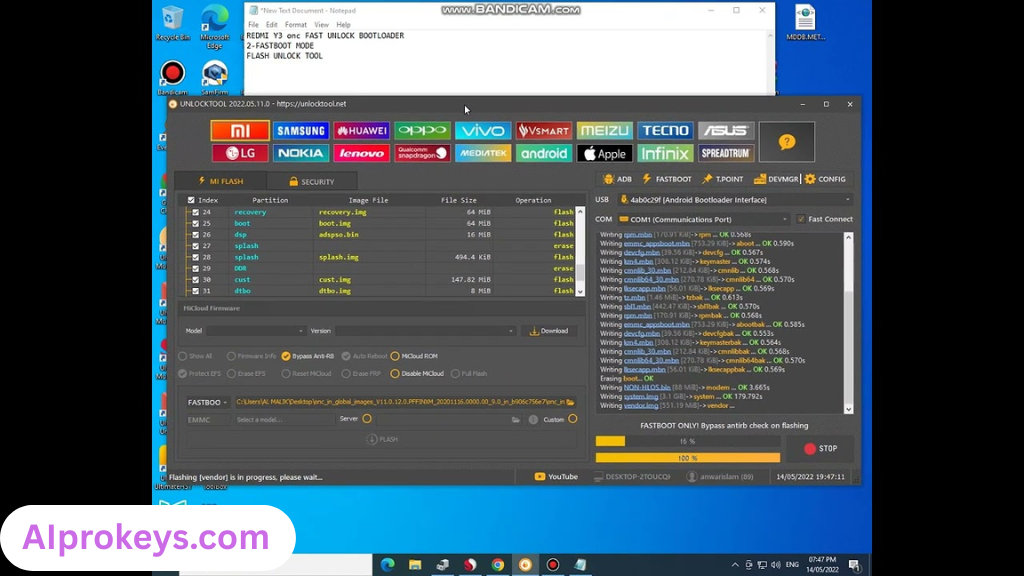The width and height of the screenshot is (1024, 576).
Task: Open the CONFIG settings
Action: (x=825, y=179)
